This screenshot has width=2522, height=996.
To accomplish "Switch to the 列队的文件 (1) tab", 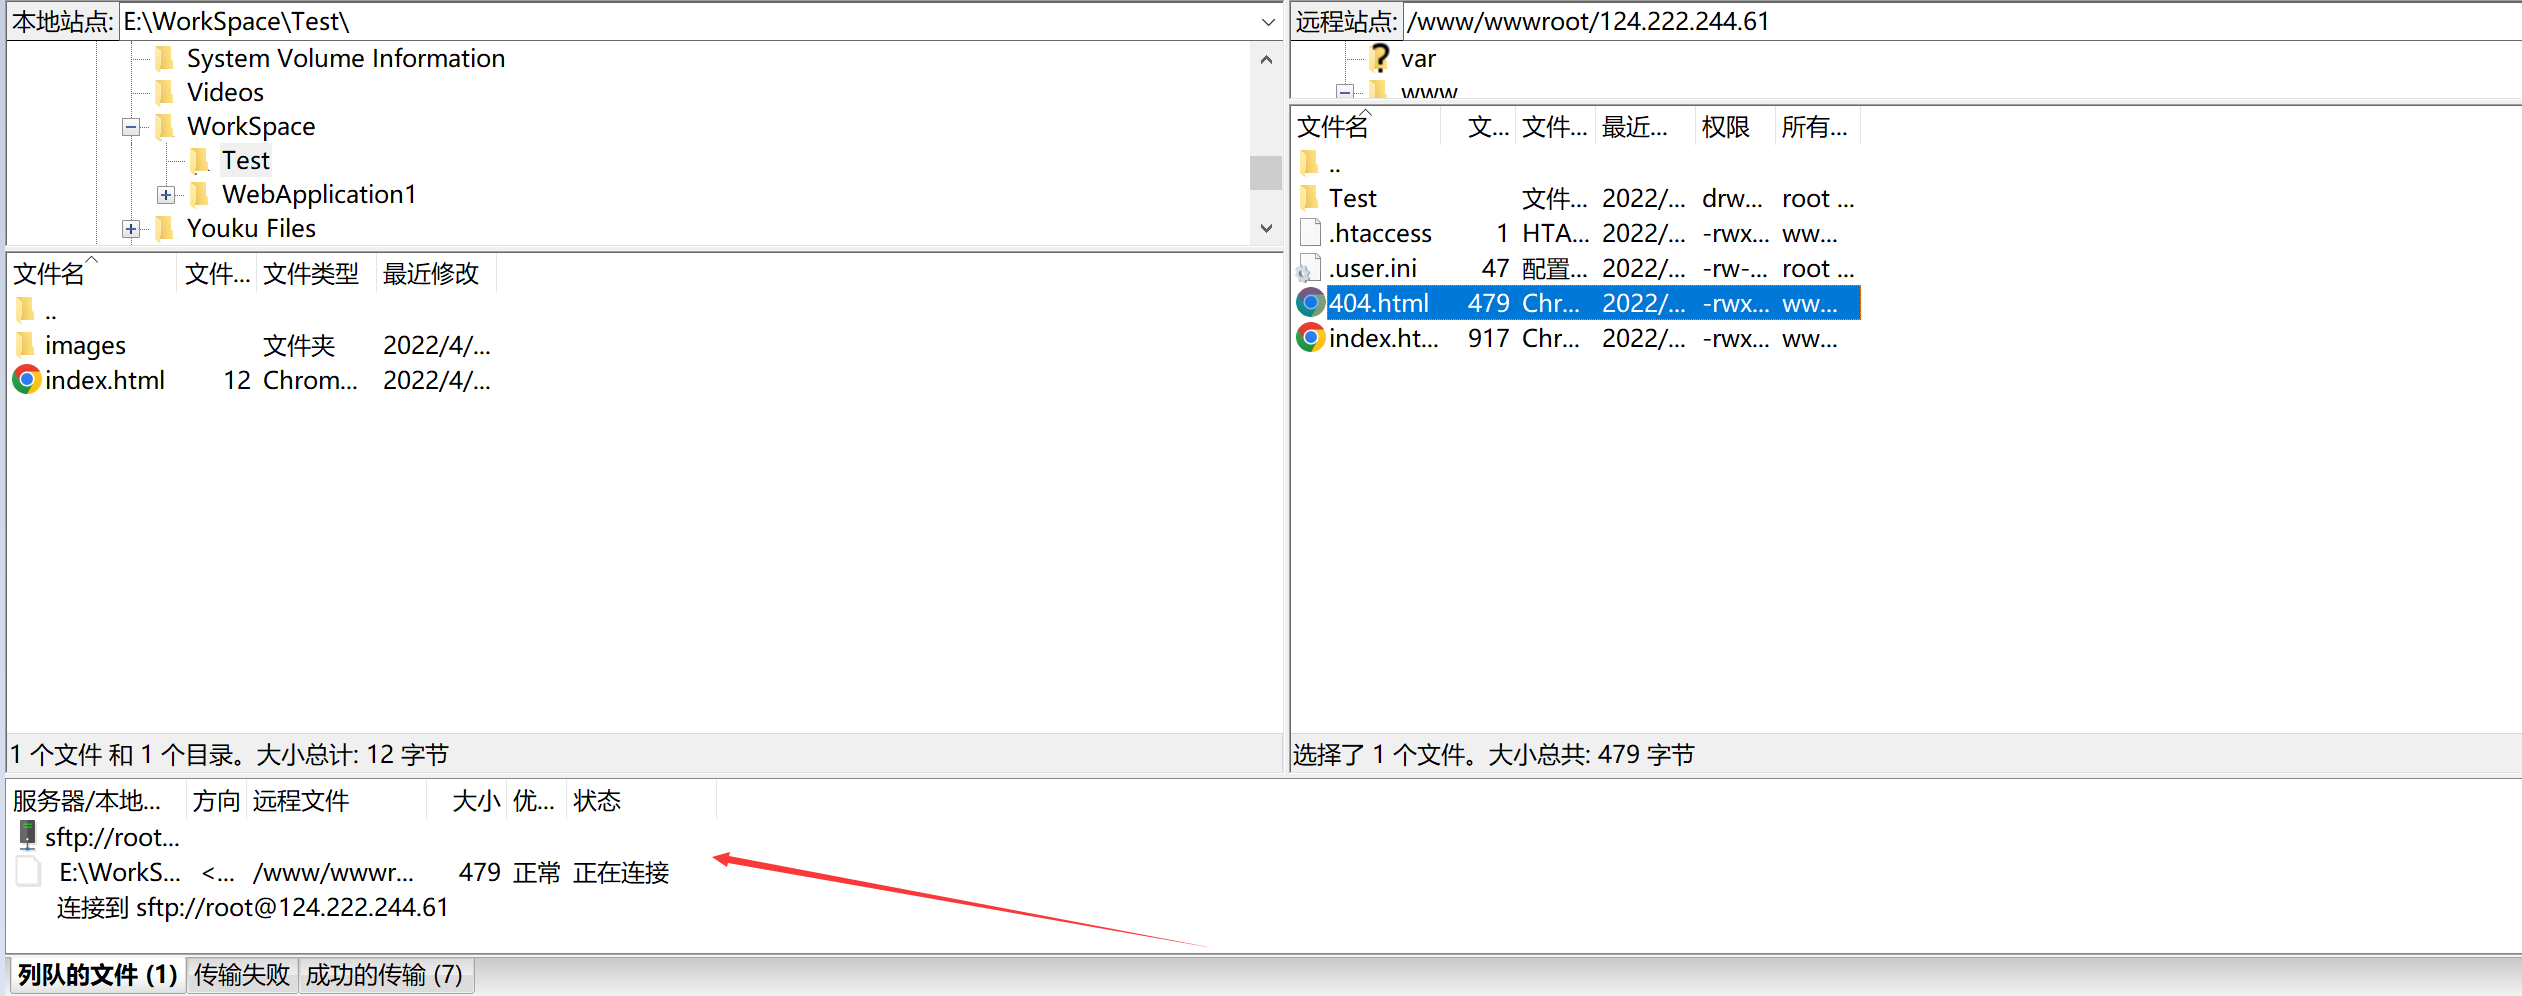I will click(x=97, y=975).
